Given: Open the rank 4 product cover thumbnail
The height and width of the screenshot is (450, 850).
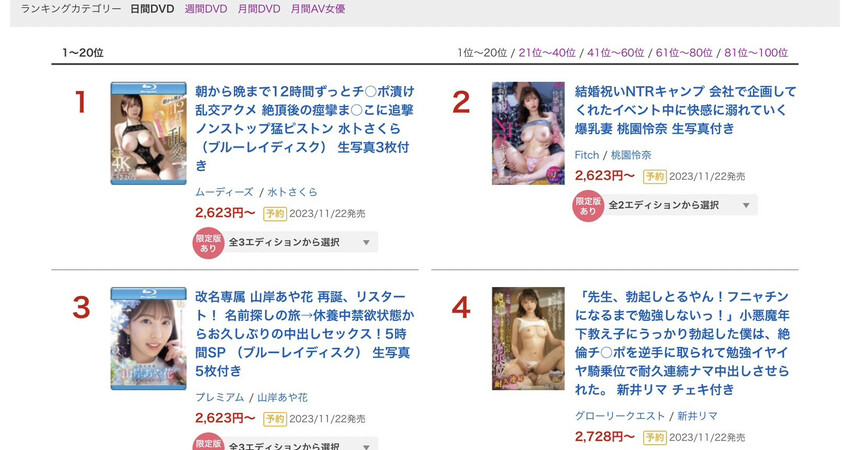Looking at the screenshot, I should point(528,338).
